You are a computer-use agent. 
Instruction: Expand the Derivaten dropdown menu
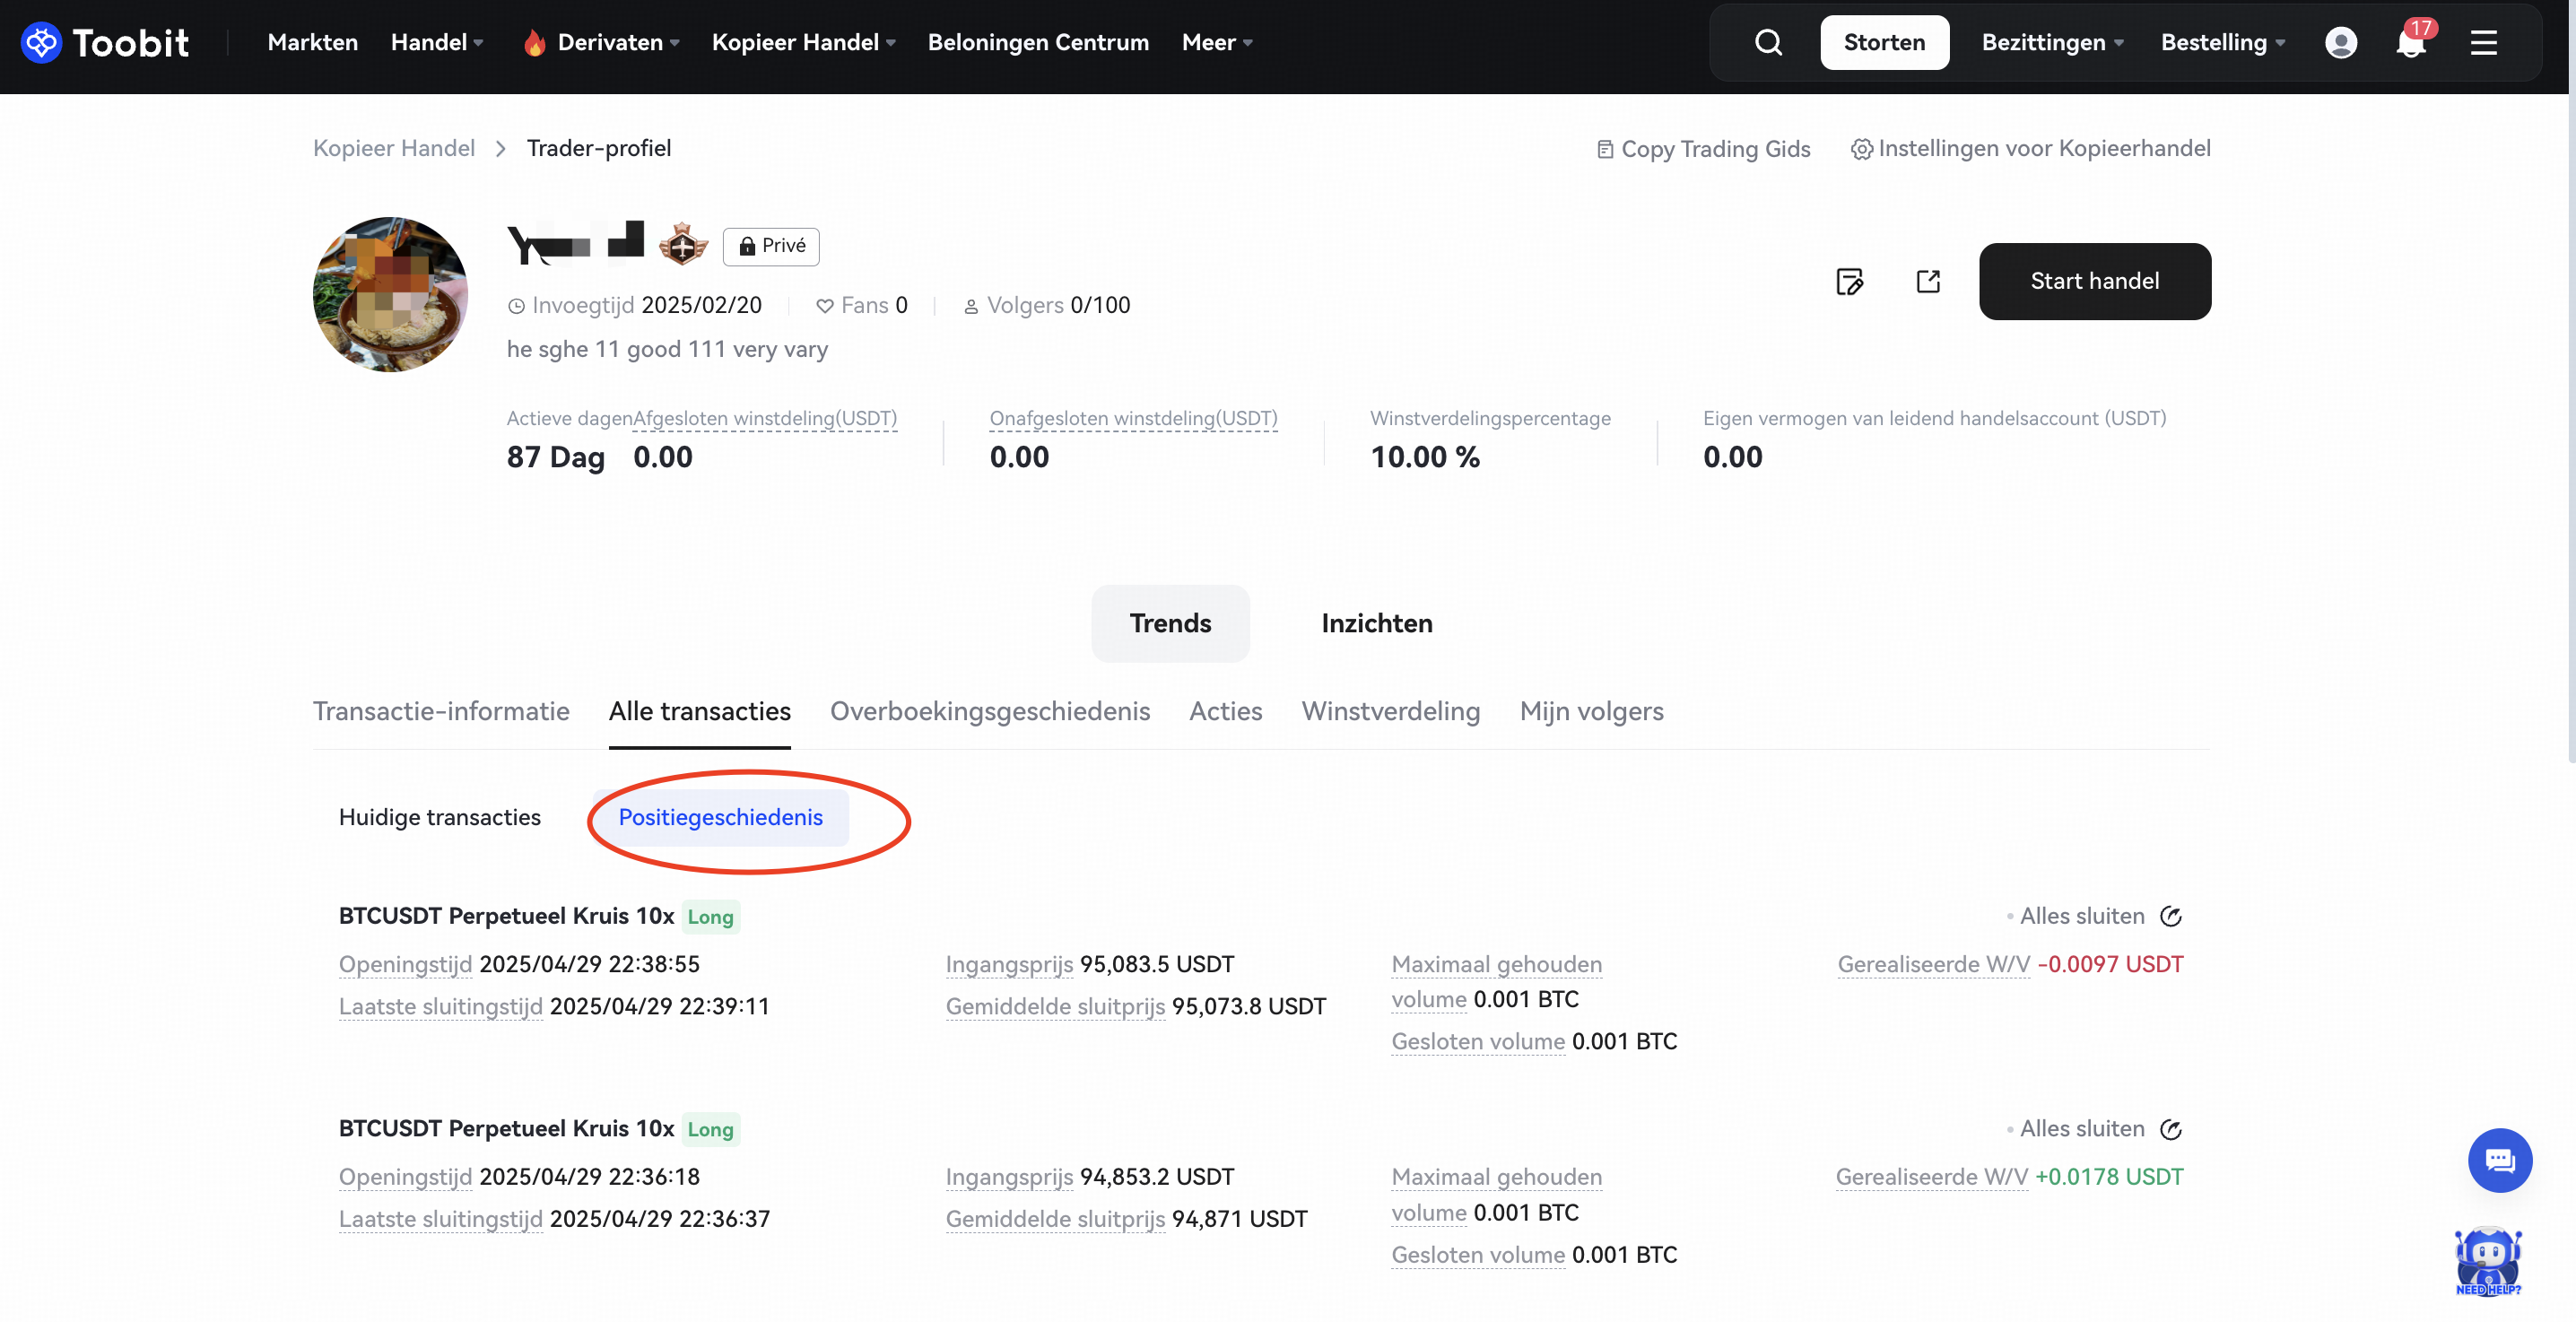[x=610, y=42]
